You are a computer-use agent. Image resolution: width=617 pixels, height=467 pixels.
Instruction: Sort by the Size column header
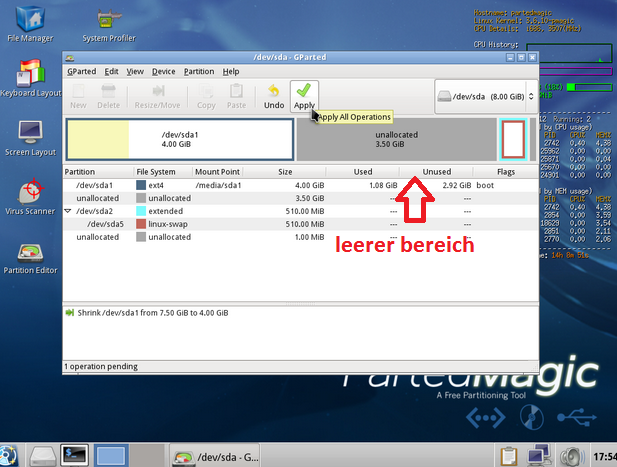285,172
